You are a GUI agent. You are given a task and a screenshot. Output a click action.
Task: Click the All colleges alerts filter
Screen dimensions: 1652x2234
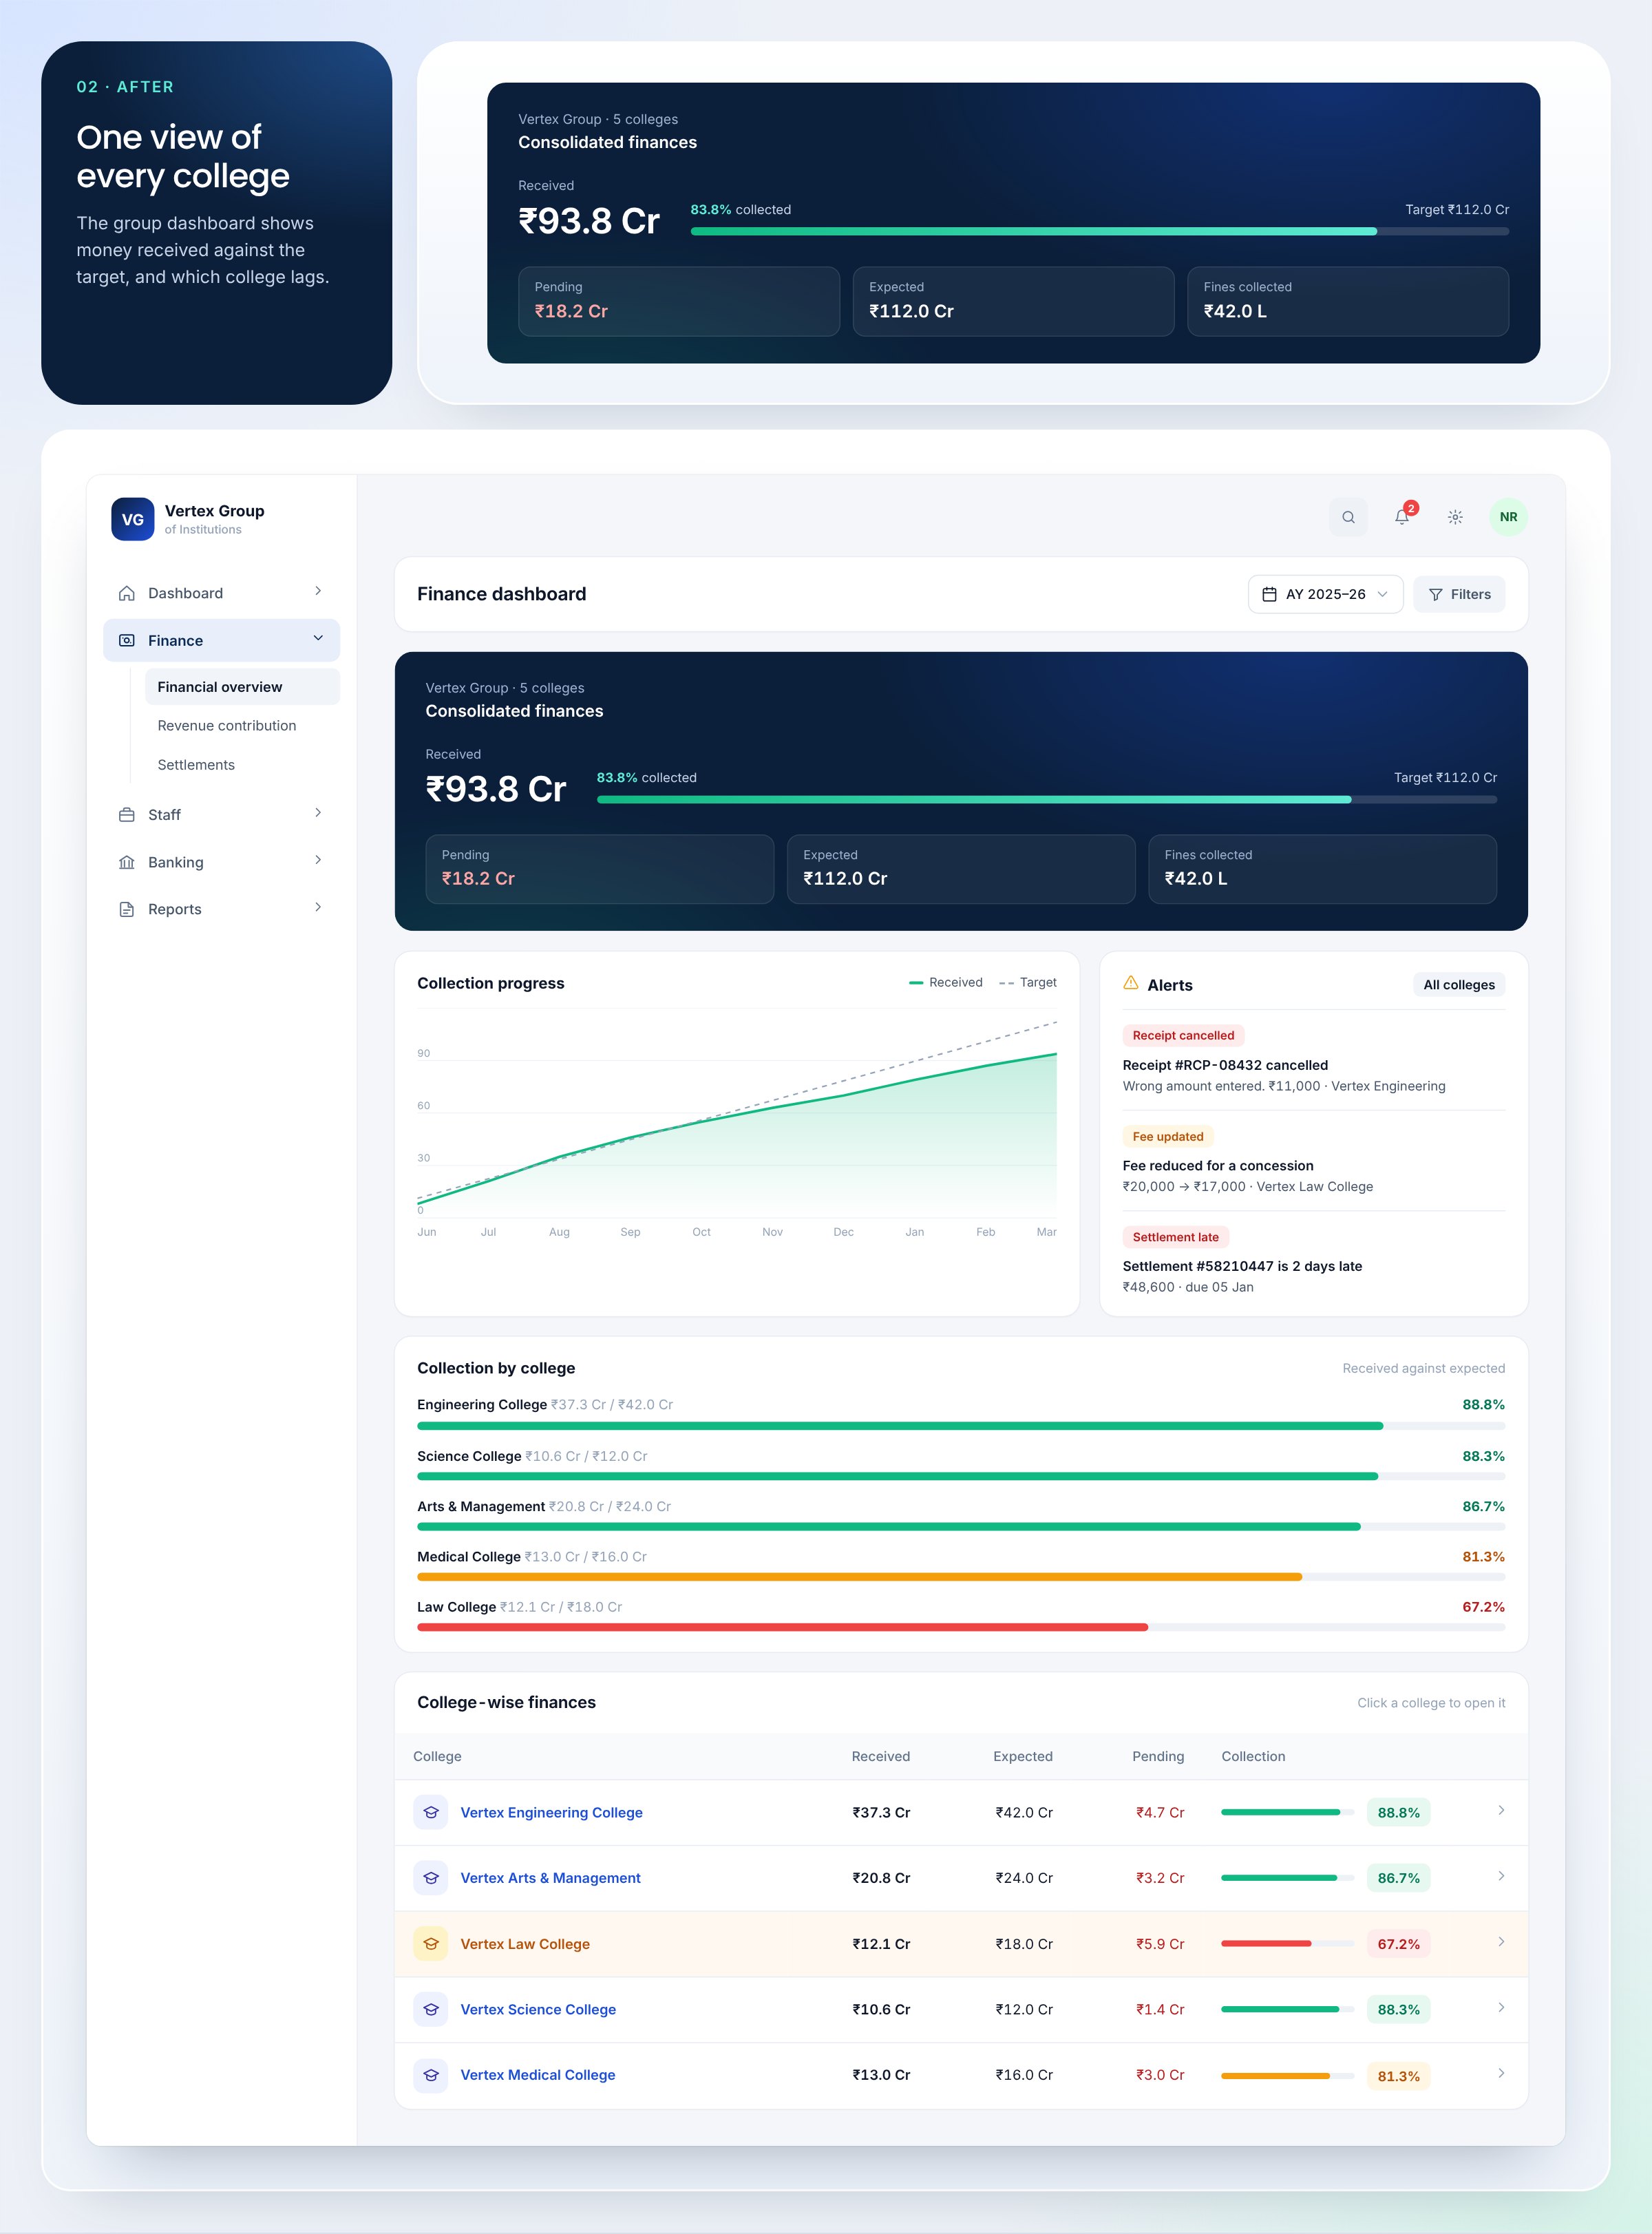click(x=1458, y=985)
